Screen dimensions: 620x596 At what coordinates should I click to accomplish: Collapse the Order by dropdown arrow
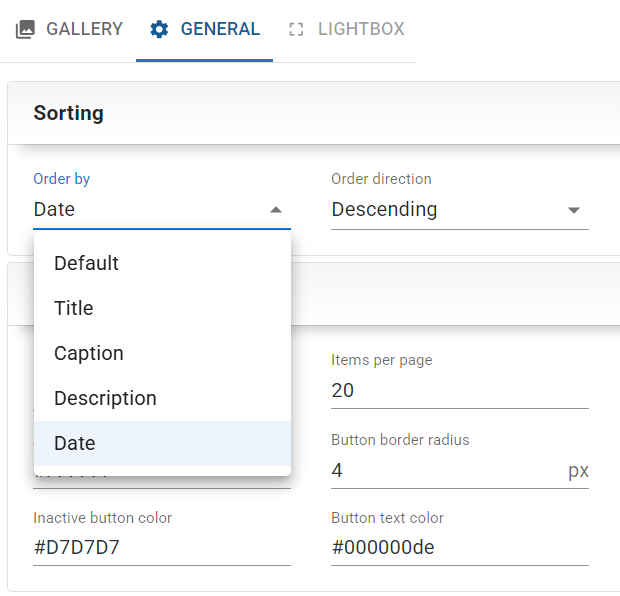click(276, 210)
